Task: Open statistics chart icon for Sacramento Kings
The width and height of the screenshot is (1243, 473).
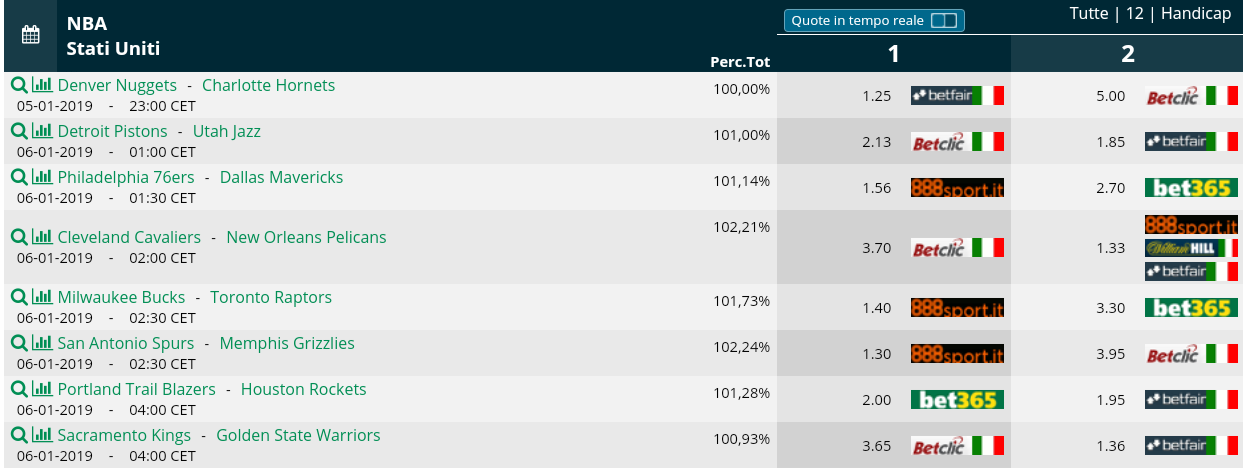Action: pyautogui.click(x=42, y=435)
